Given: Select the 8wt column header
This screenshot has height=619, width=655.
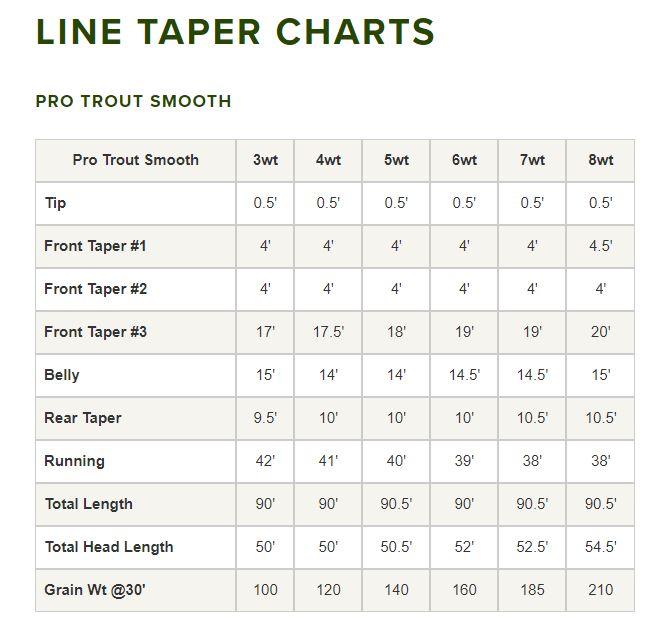Looking at the screenshot, I should click(x=600, y=160).
